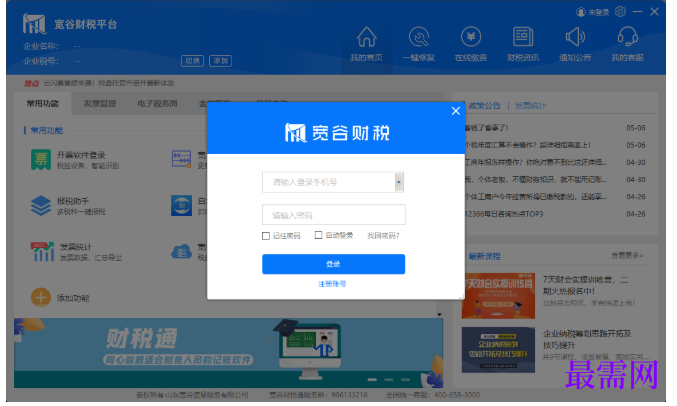677x406 pixels.
Task: Open the 12366每日咨询热点TOP3 notice
Action: pyautogui.click(x=503, y=214)
